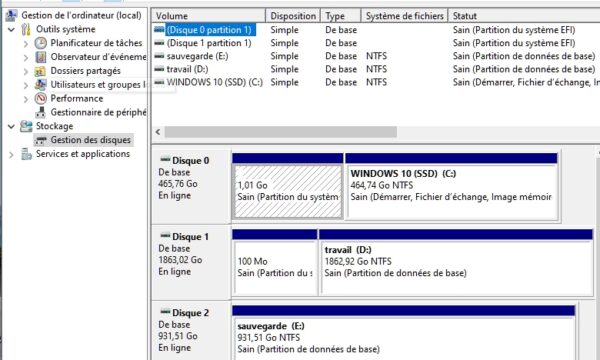Sort by the Type column header
This screenshot has width=600, height=360.
(341, 16)
